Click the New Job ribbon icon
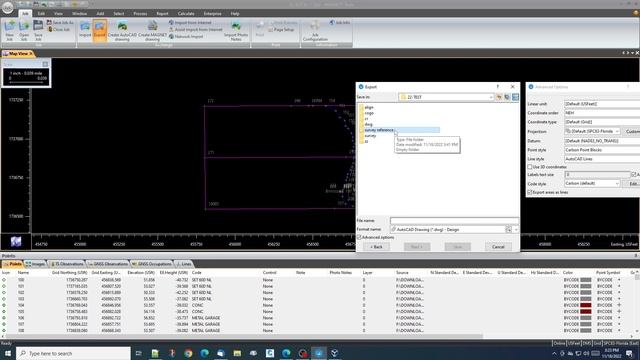 (9, 30)
